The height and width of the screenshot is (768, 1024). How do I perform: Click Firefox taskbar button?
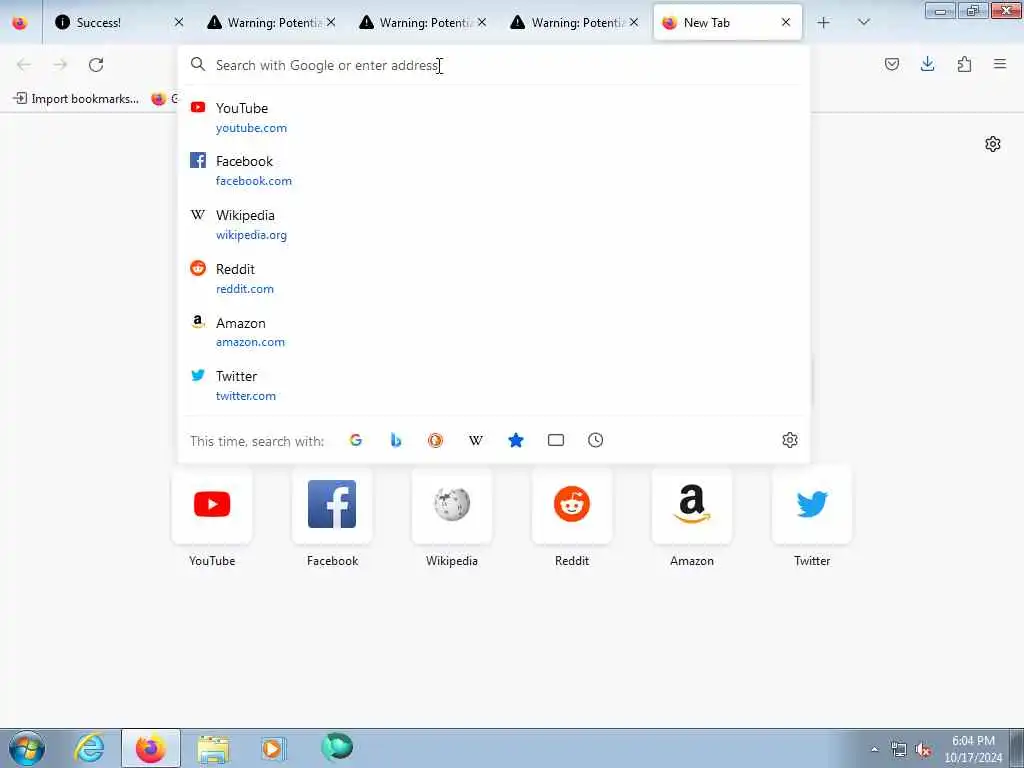tap(151, 748)
